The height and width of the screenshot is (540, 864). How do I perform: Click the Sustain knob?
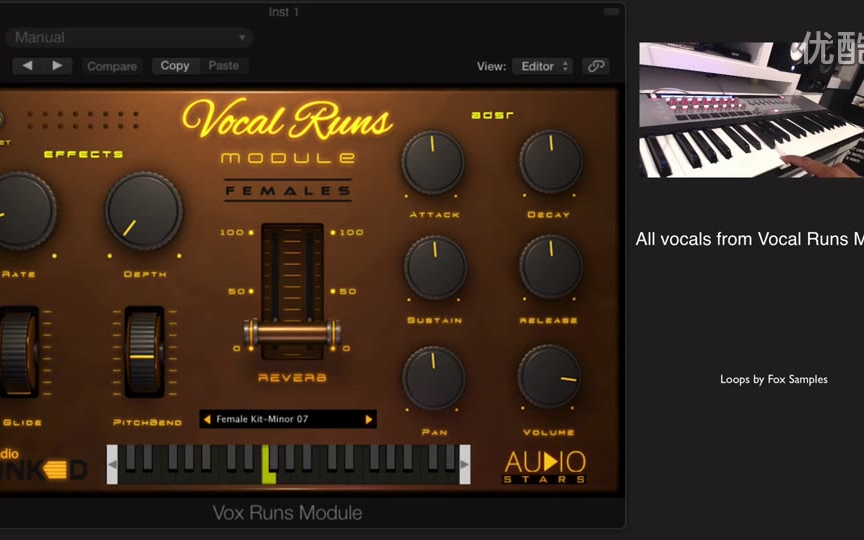coord(435,268)
